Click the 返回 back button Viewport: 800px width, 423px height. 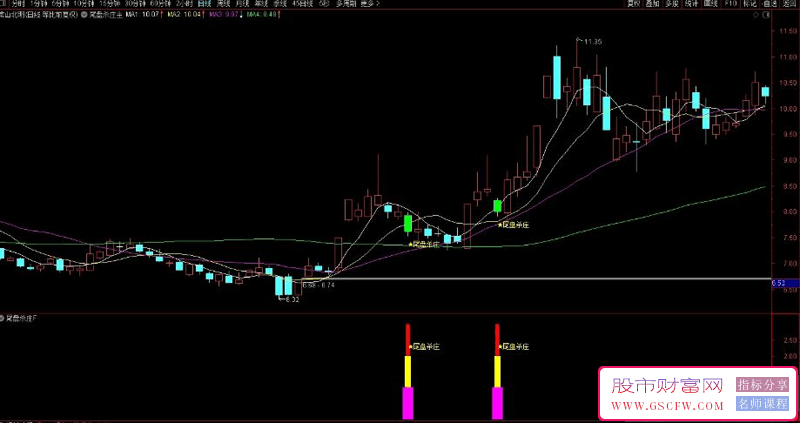click(x=789, y=4)
